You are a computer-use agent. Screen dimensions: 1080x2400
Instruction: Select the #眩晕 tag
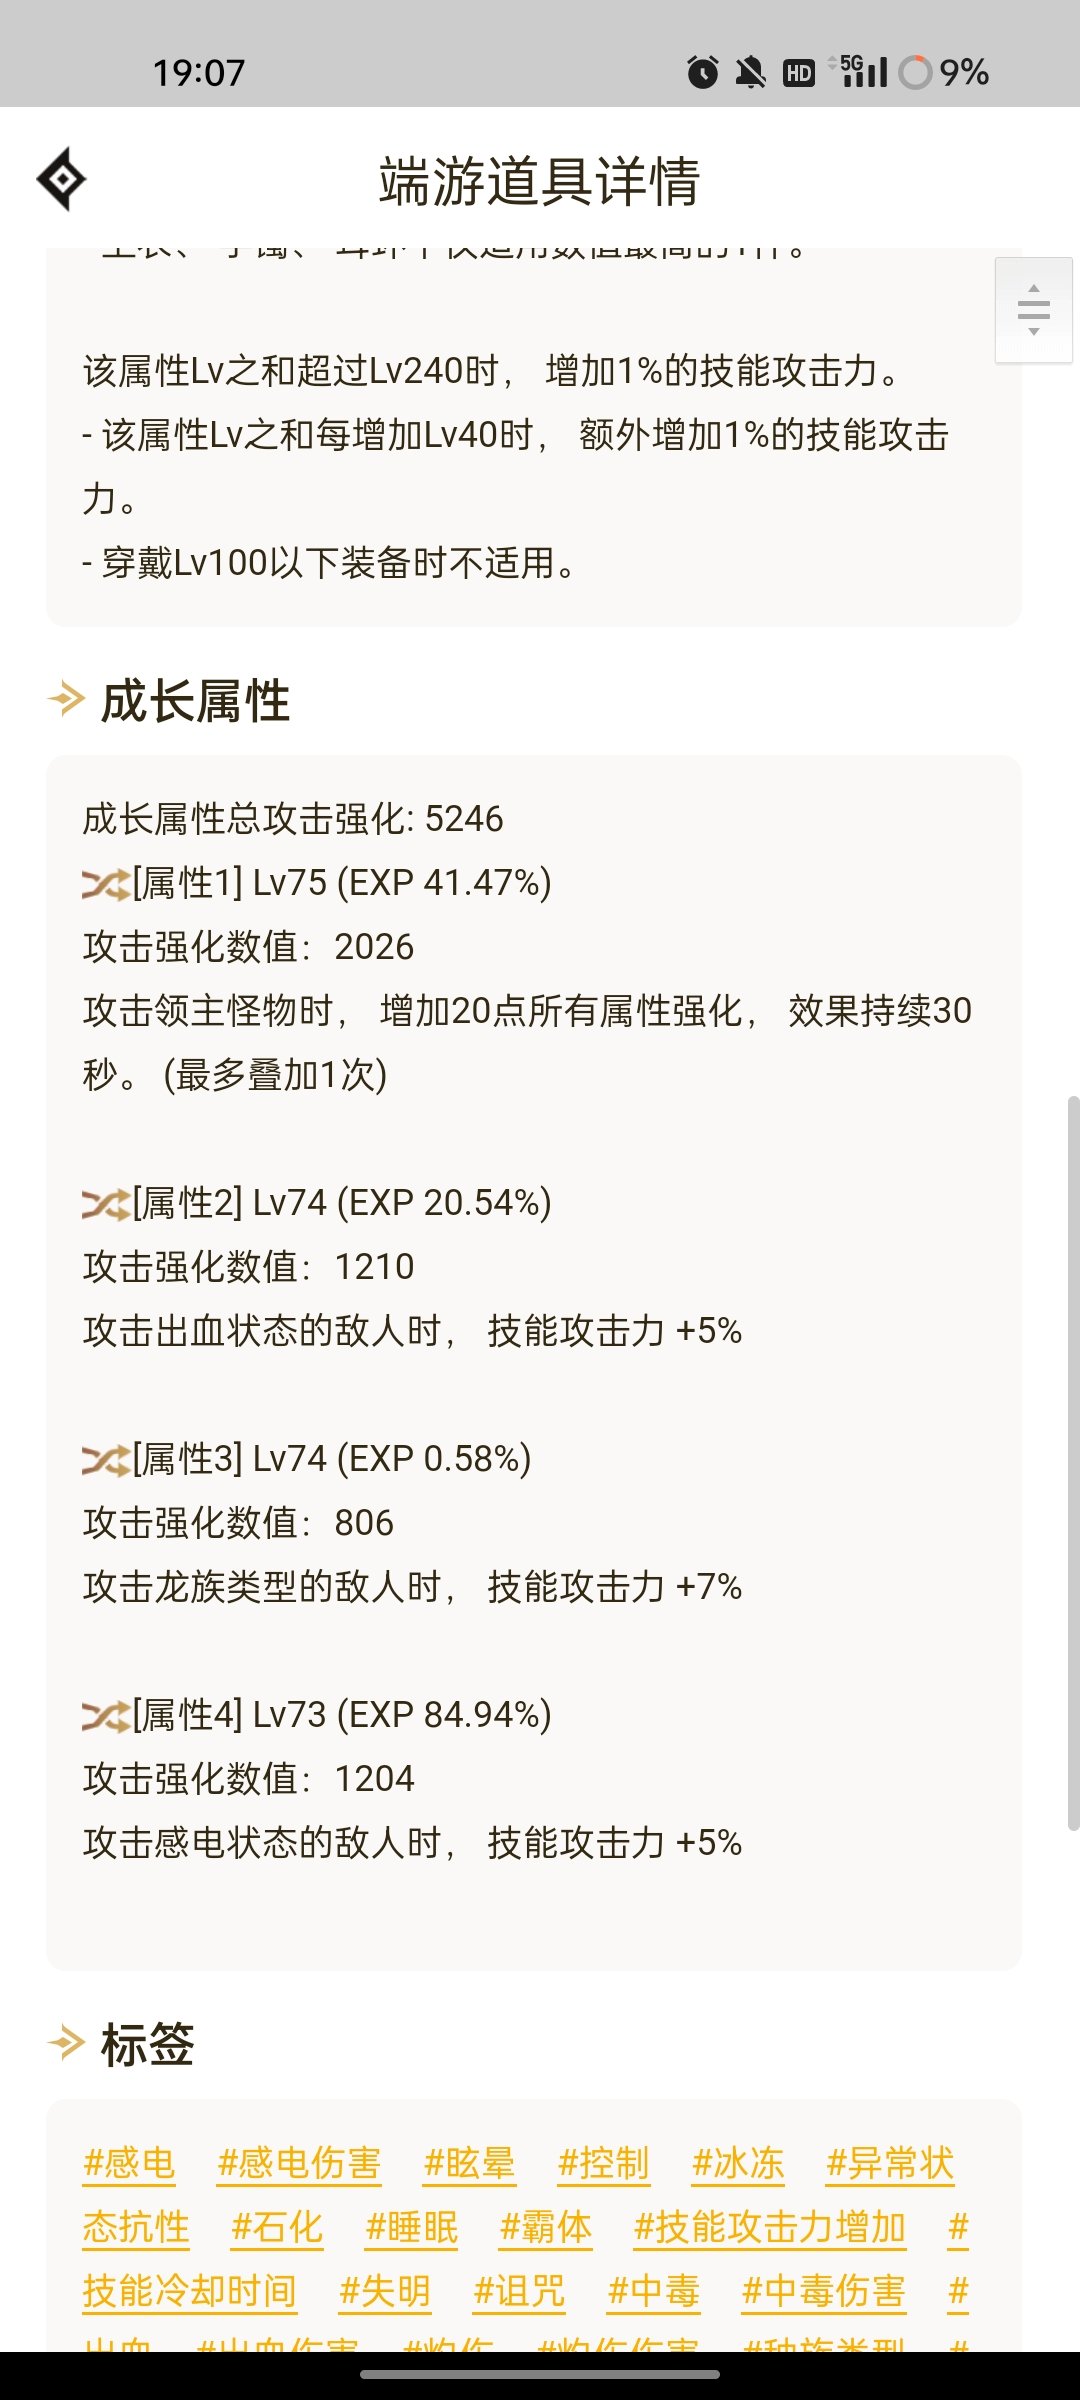coord(469,2163)
